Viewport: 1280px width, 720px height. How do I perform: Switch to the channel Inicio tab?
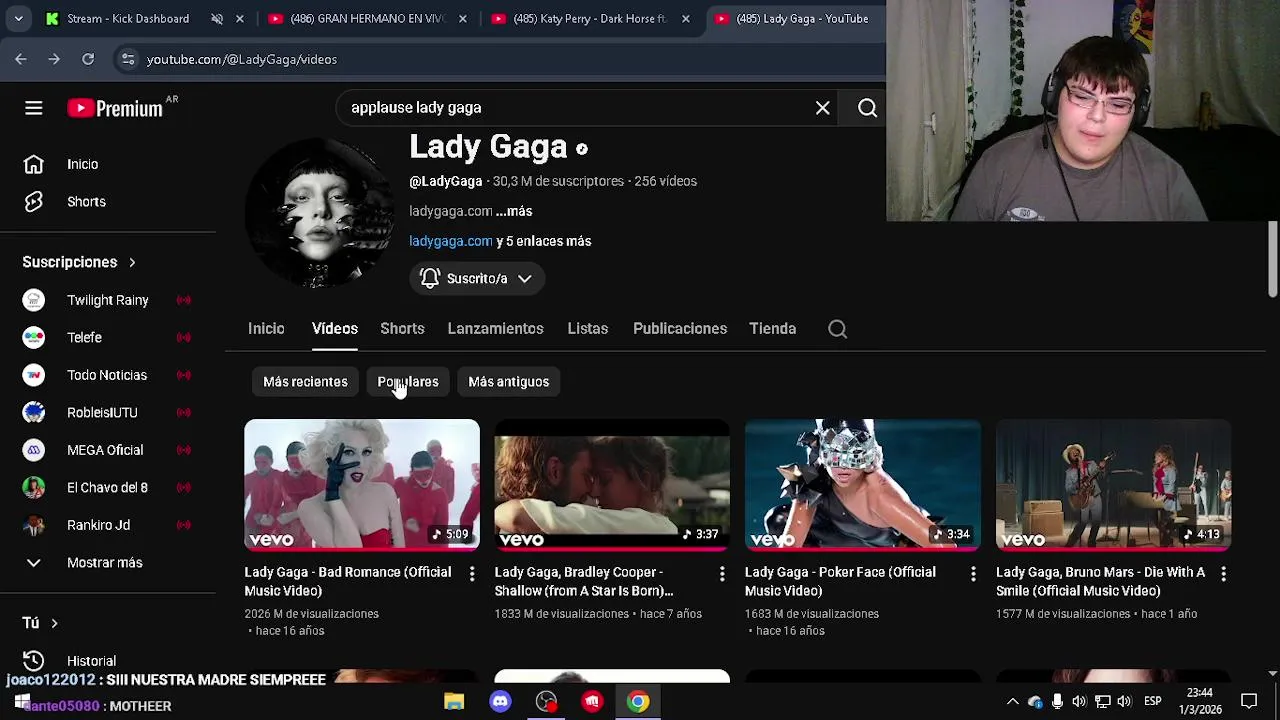pyautogui.click(x=266, y=329)
